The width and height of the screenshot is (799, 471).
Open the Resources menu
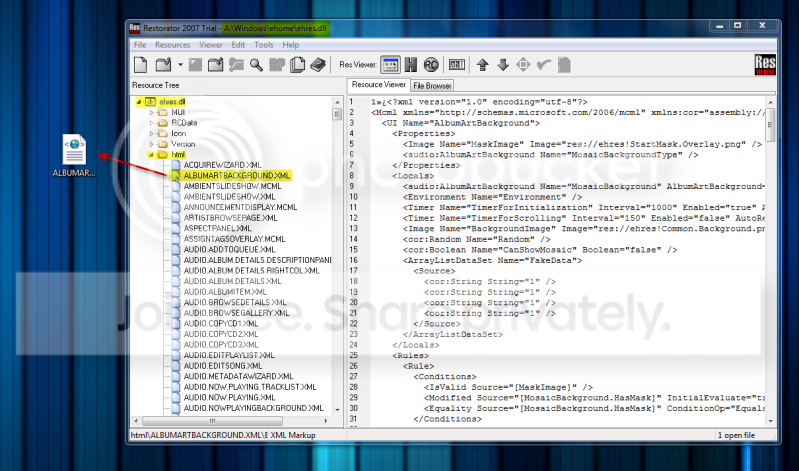pos(172,45)
